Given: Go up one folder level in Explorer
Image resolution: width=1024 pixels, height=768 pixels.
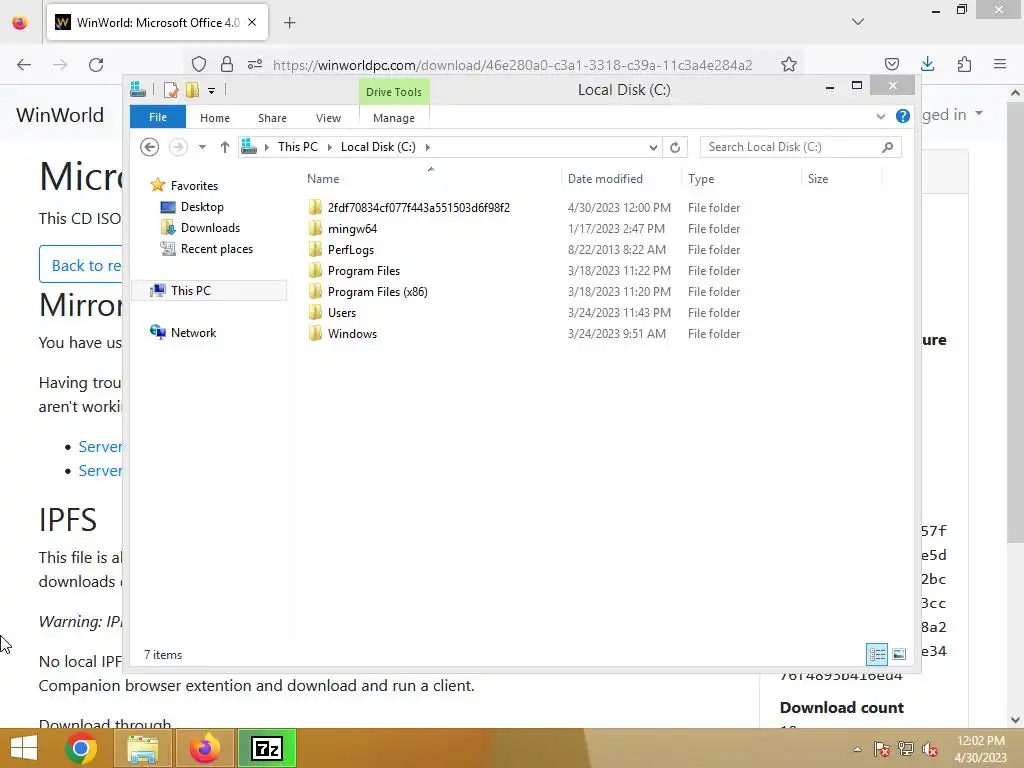Looking at the screenshot, I should (225, 147).
